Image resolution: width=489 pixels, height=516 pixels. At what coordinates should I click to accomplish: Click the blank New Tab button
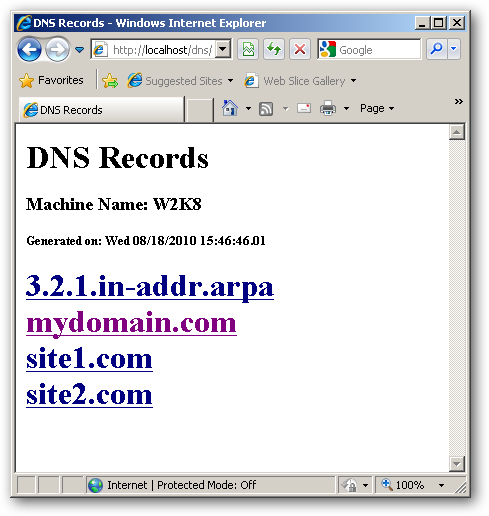point(199,110)
